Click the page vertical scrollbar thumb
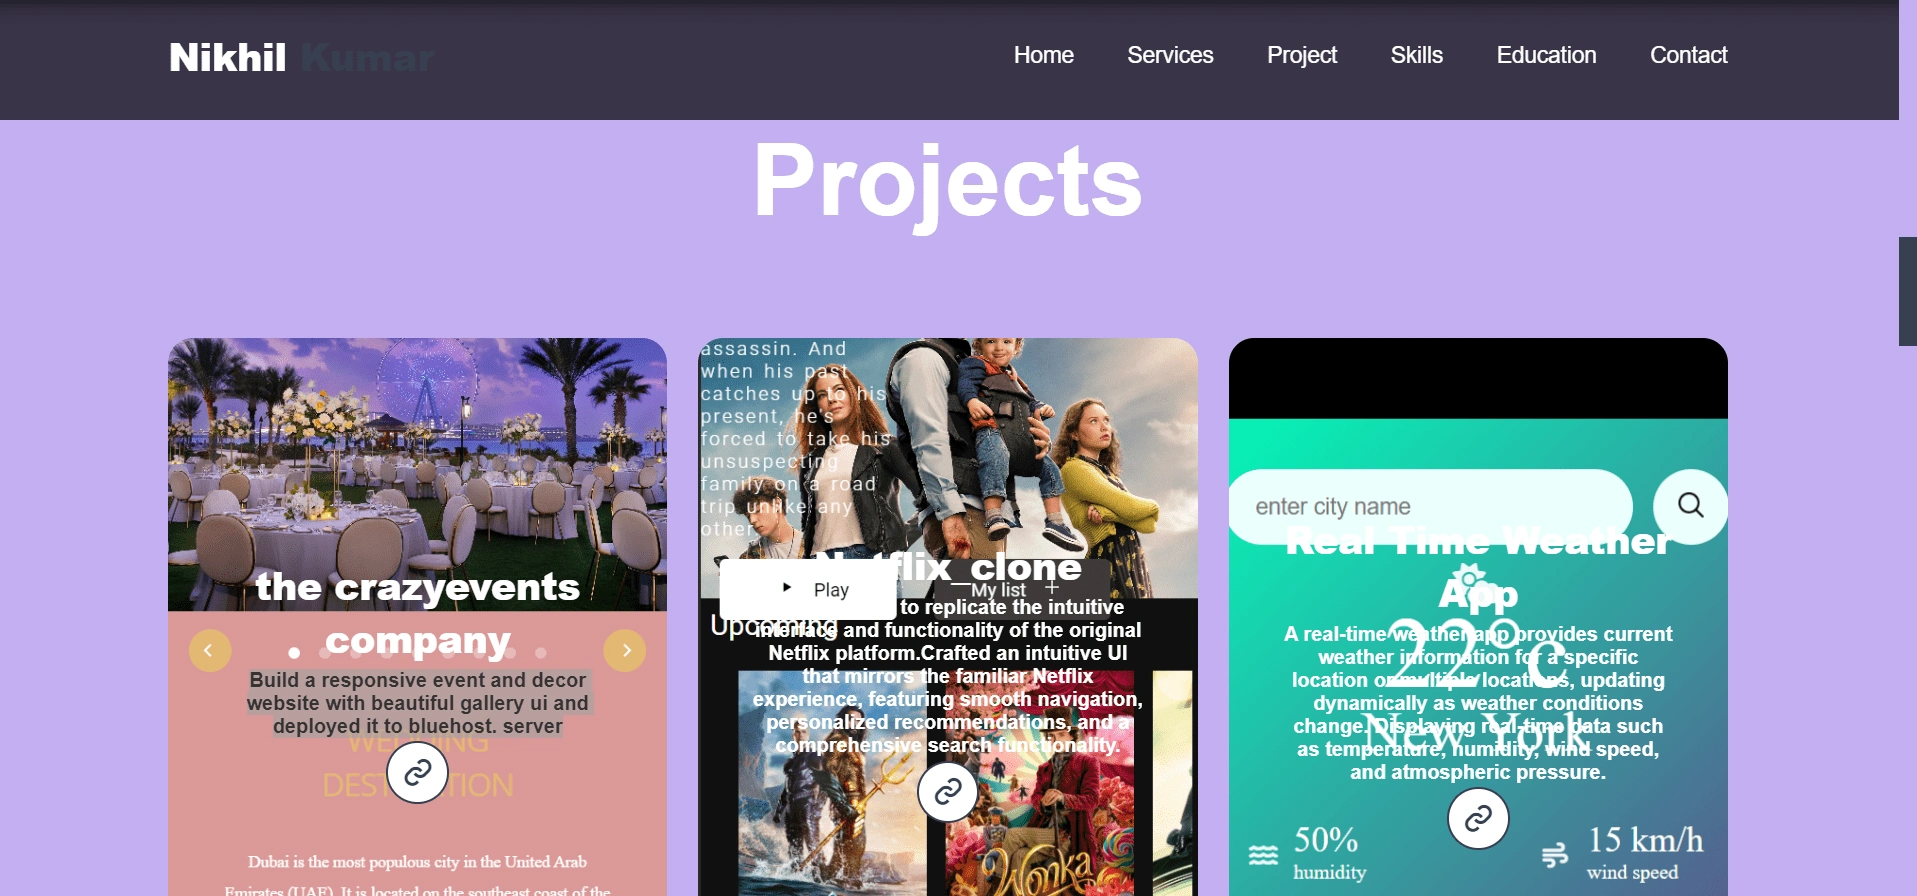This screenshot has width=1917, height=896. pyautogui.click(x=1908, y=292)
